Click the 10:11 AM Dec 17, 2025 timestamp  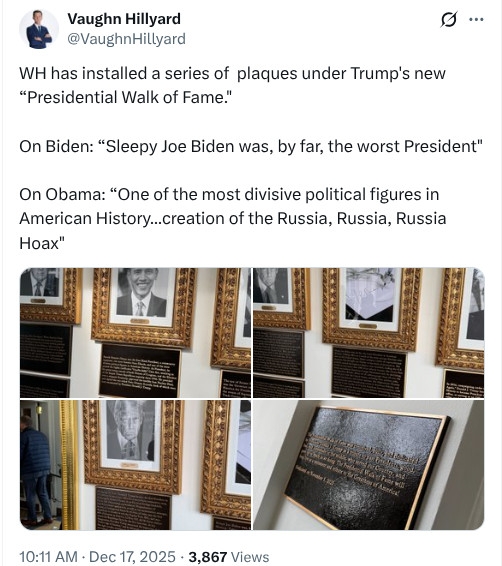pyautogui.click(x=97, y=557)
